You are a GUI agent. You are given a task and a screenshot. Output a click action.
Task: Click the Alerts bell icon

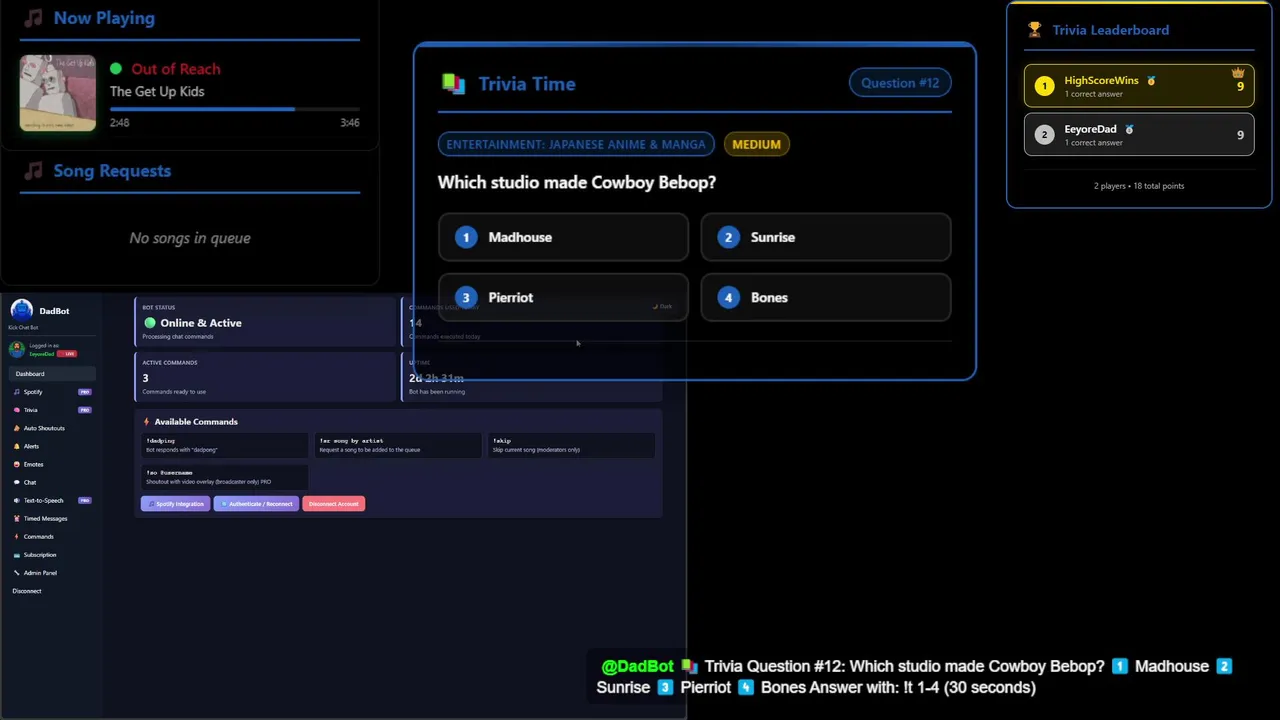tap(16, 446)
